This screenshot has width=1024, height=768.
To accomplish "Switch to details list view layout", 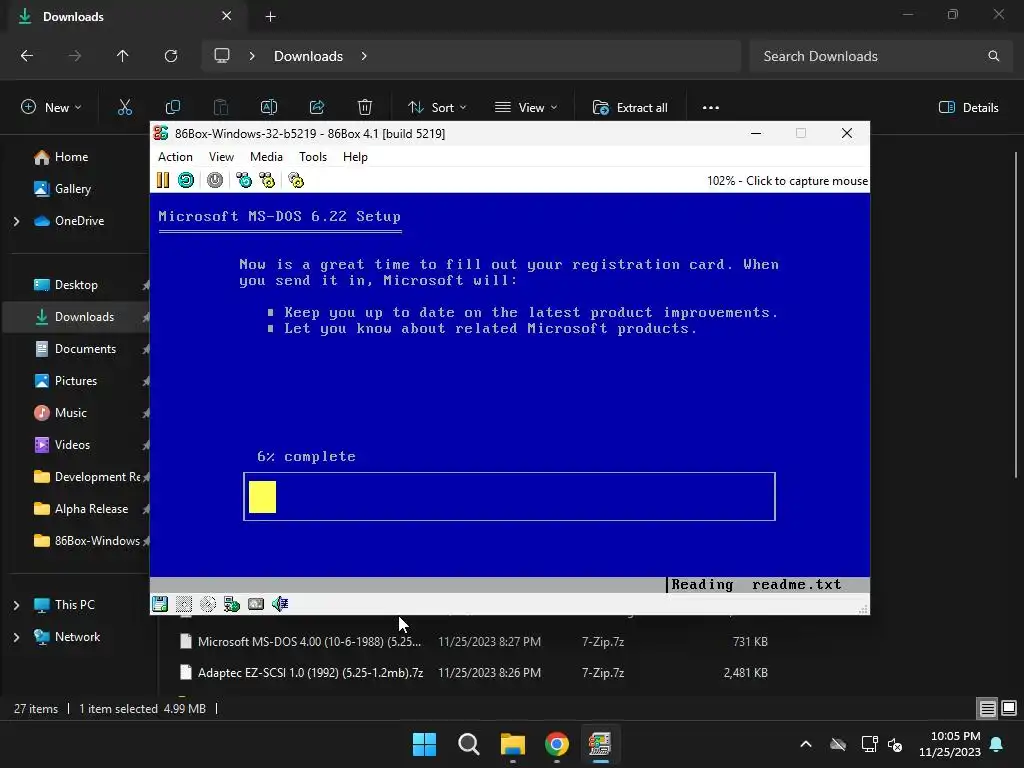I will click(x=987, y=709).
